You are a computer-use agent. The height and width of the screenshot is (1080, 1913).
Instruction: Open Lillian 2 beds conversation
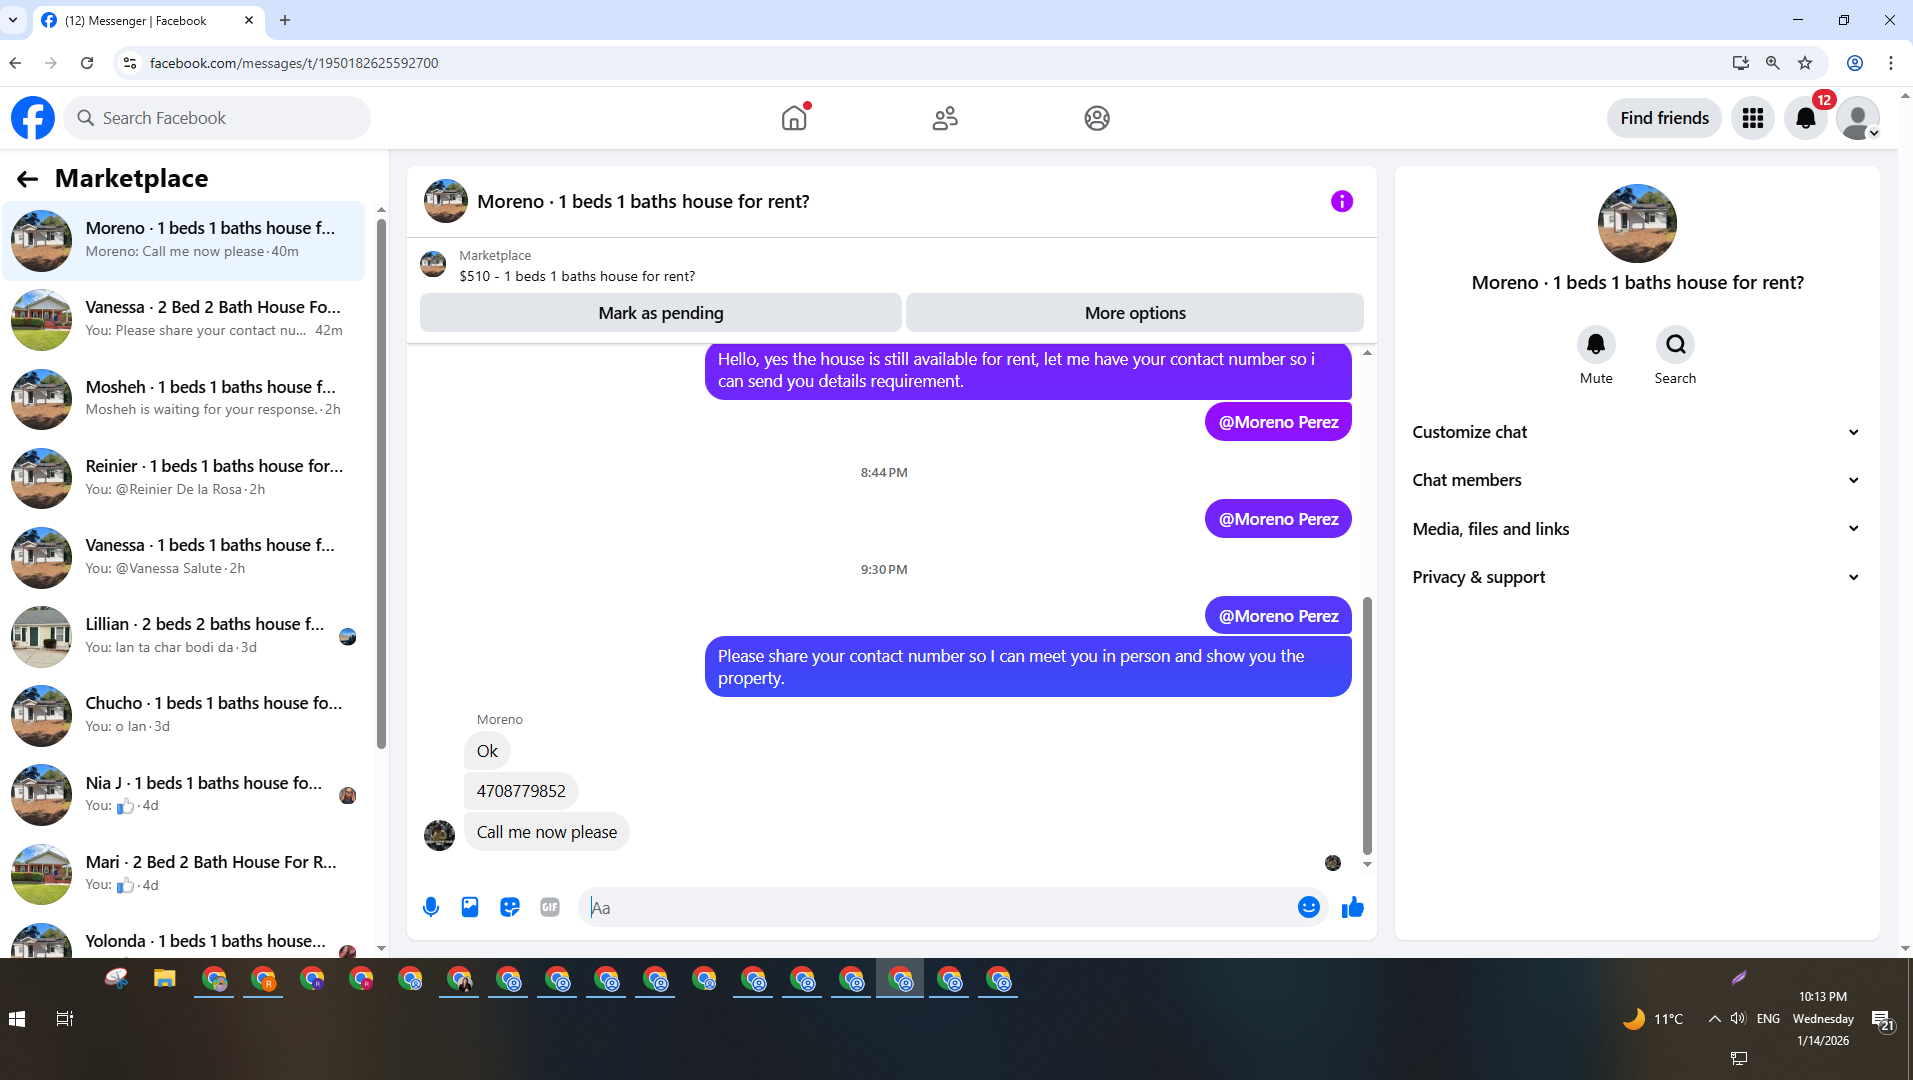click(185, 636)
